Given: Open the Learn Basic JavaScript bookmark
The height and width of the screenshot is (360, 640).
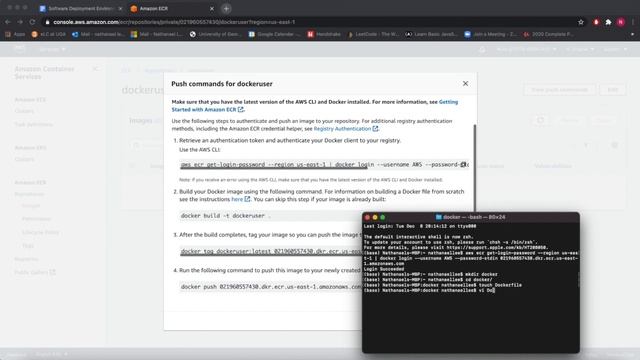Looking at the screenshot, I should (x=432, y=34).
